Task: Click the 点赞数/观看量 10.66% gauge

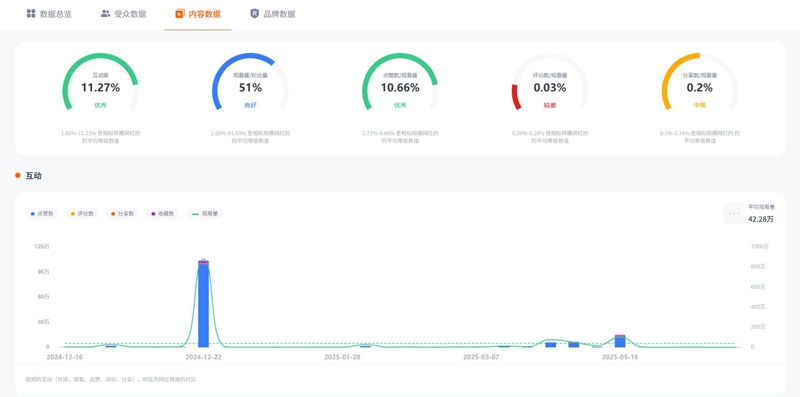Action: click(400, 82)
